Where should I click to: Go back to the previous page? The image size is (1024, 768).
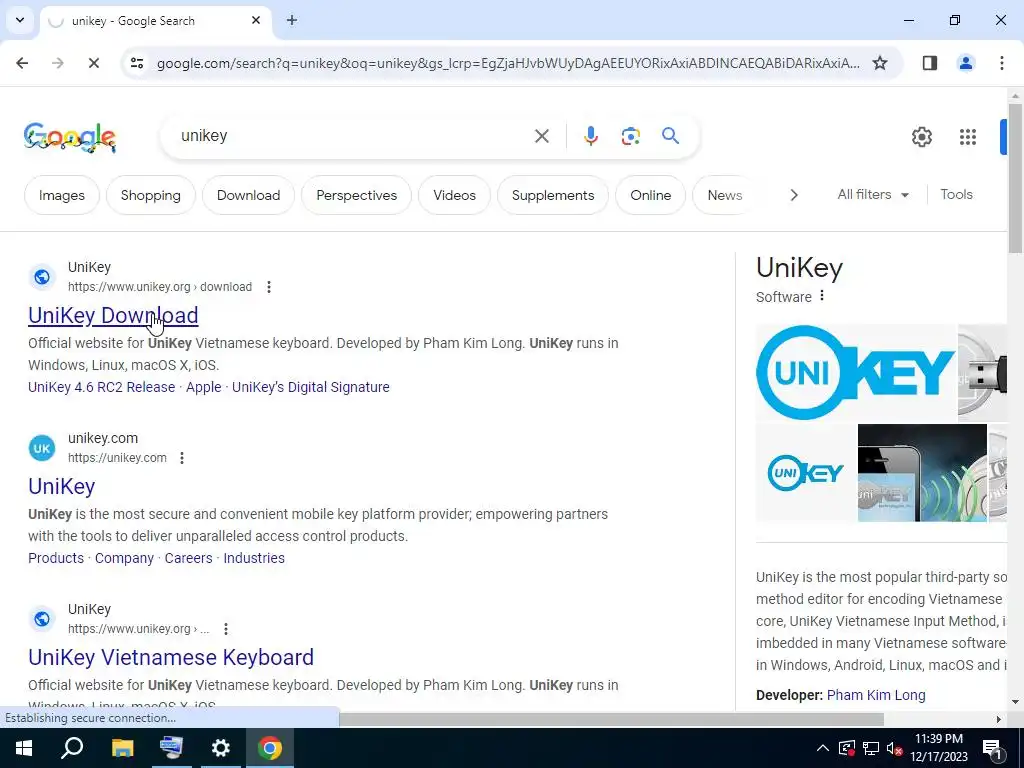click(22, 63)
